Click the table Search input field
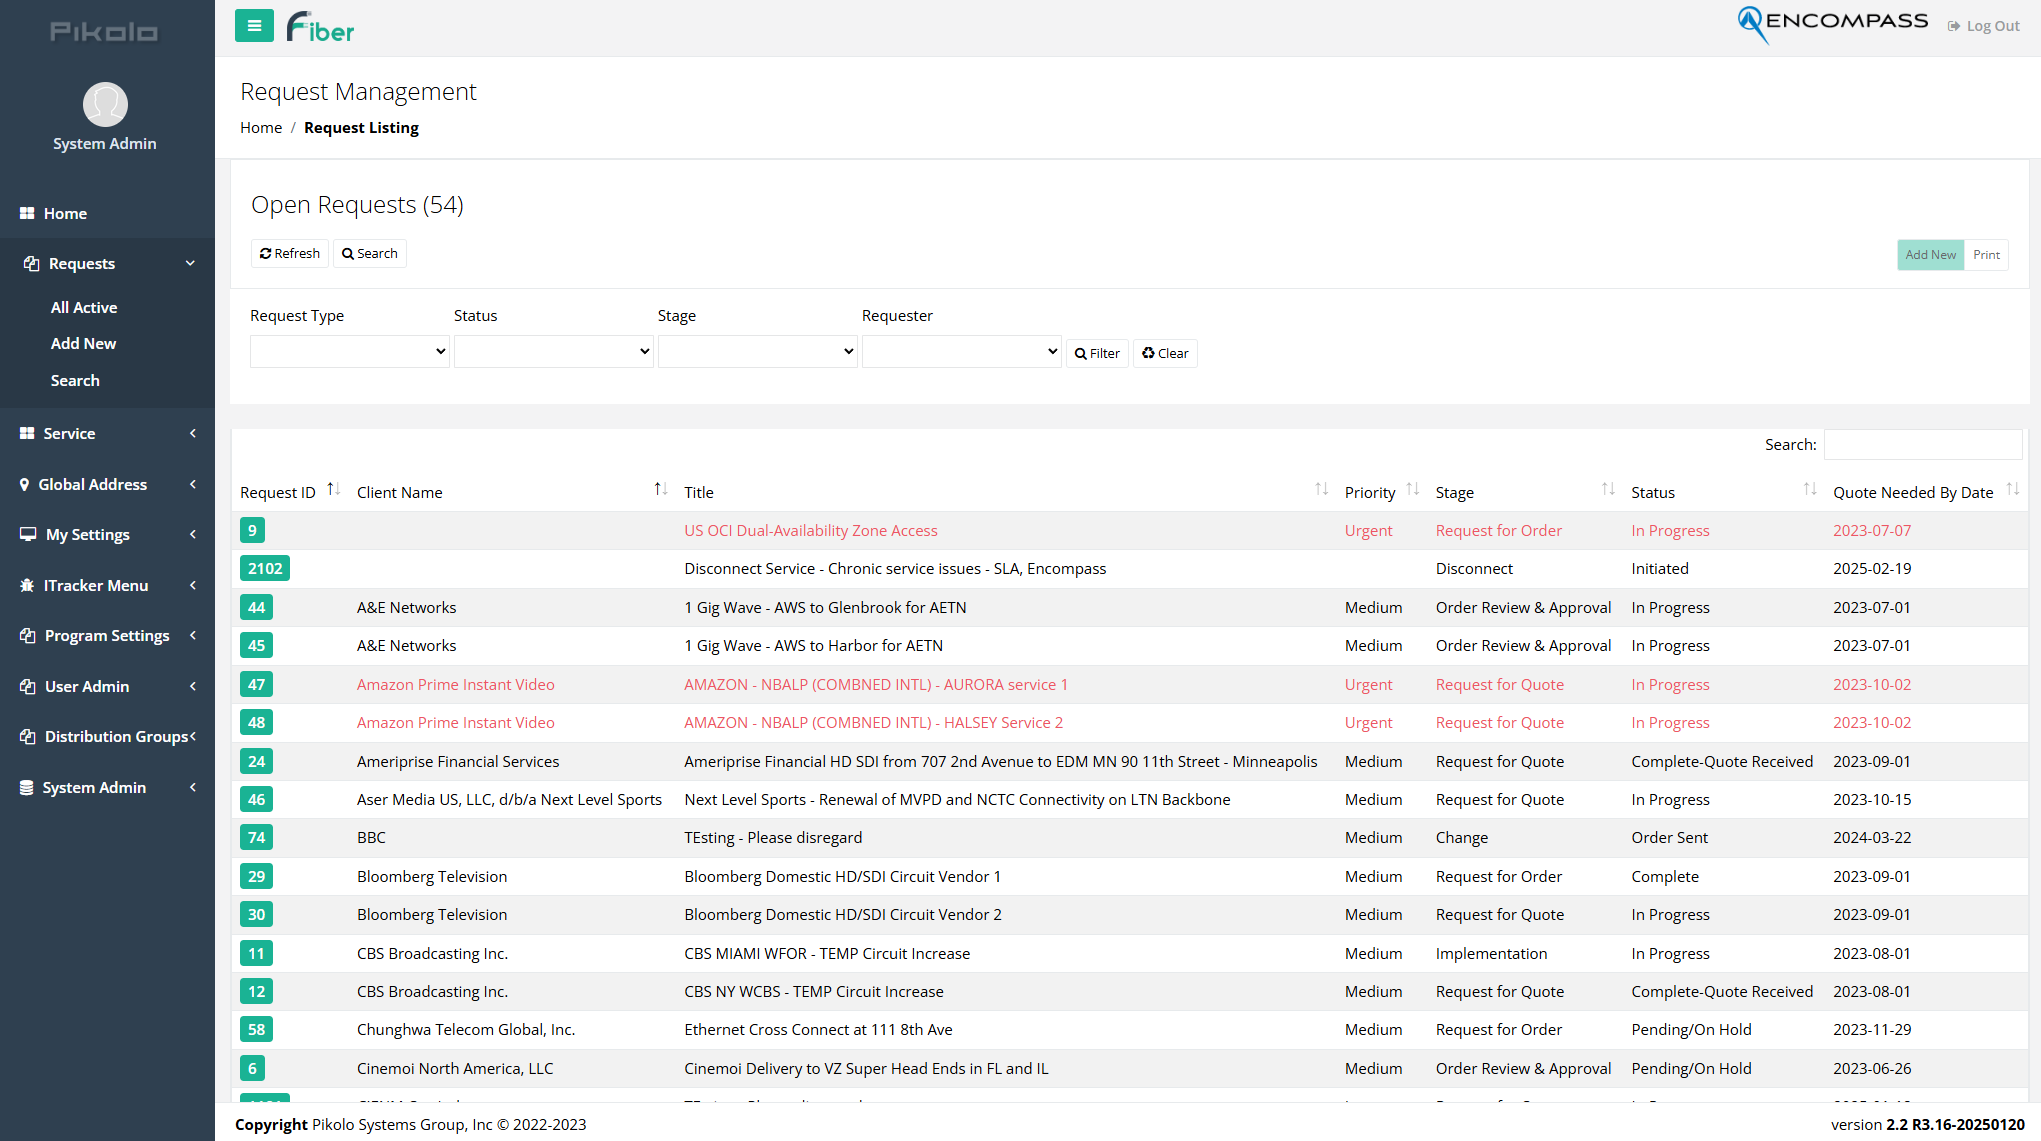 click(1923, 444)
